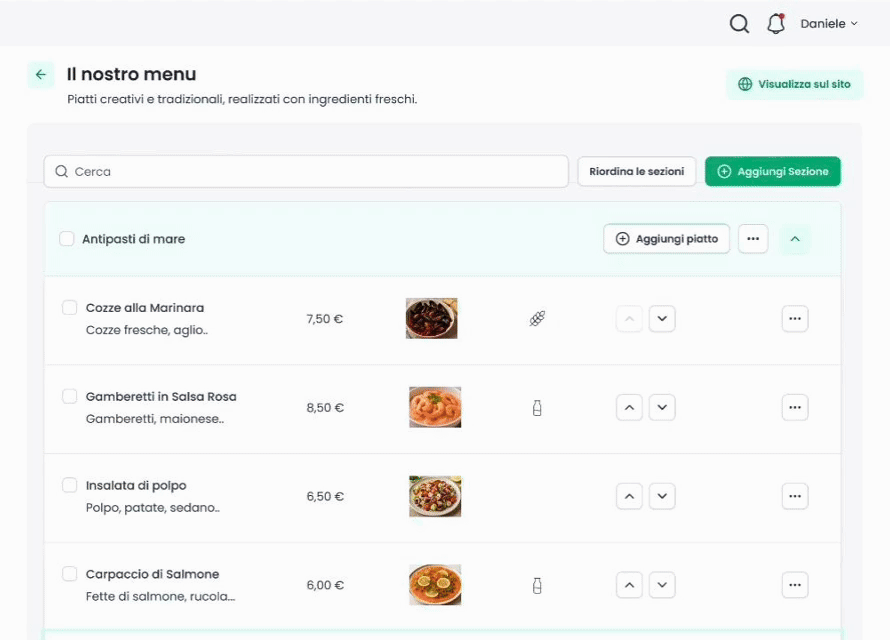This screenshot has height=640, width=890.
Task: Open more options for Carpaccio di Salmone
Action: 795,585
